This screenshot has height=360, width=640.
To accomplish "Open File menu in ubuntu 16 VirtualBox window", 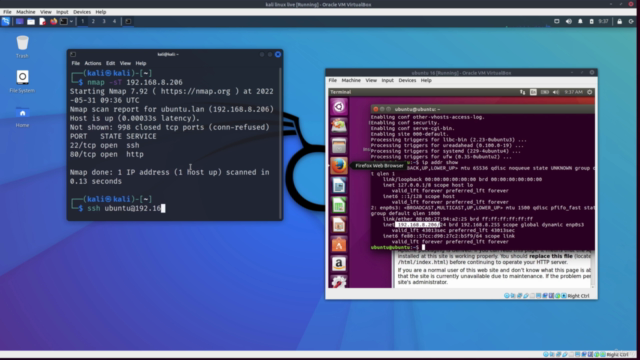I will (x=333, y=80).
